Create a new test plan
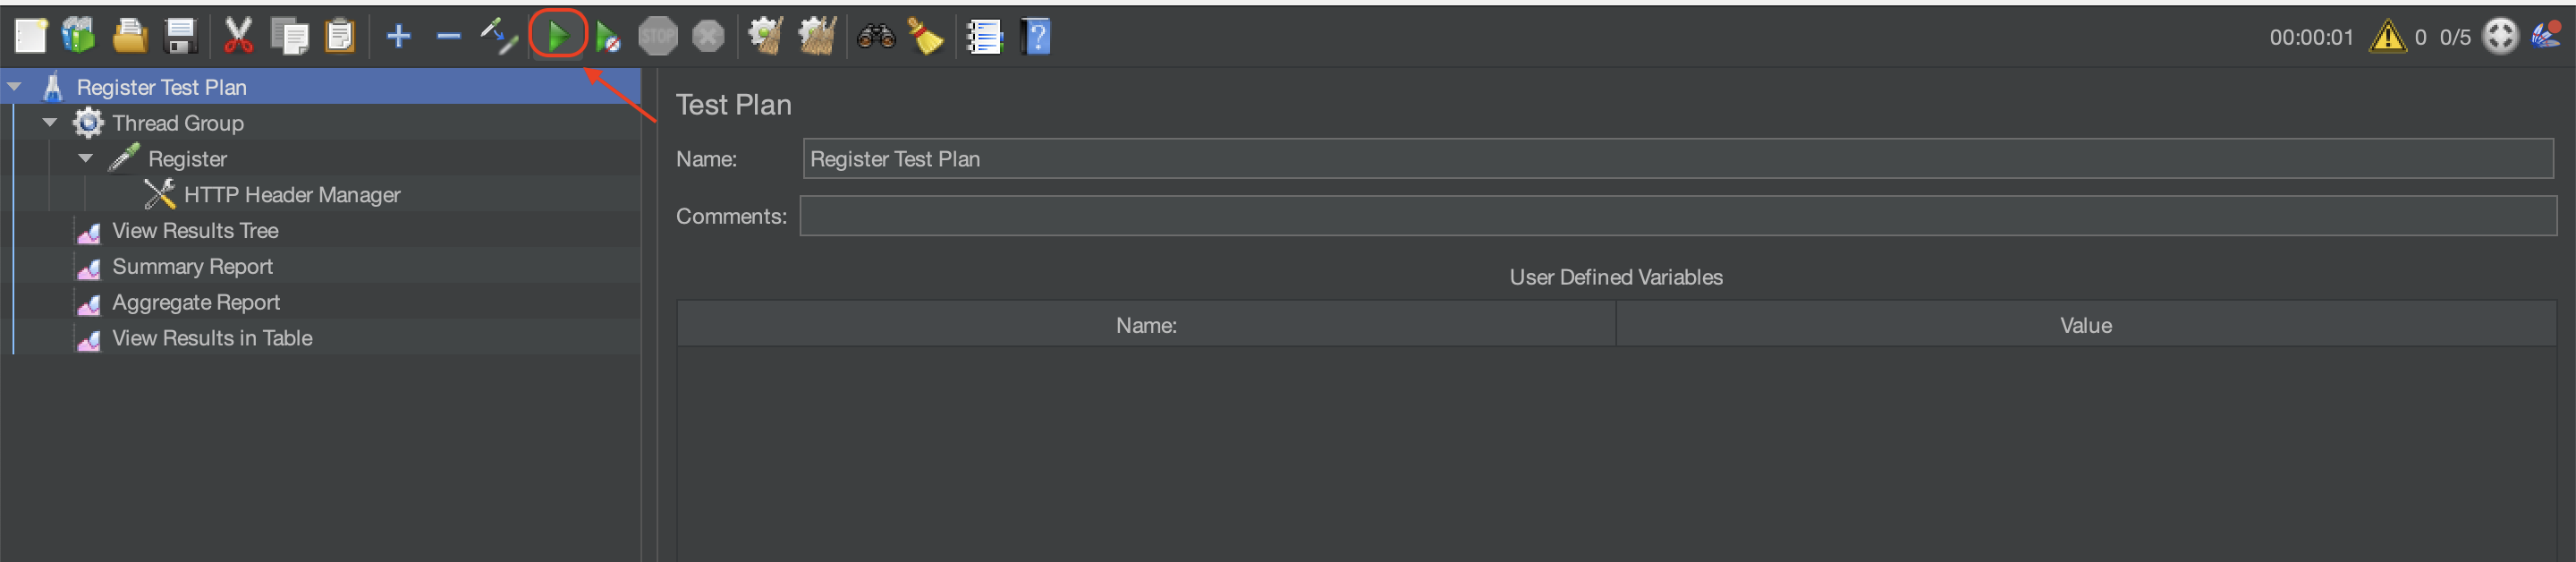Viewport: 2576px width, 562px height. [x=30, y=37]
